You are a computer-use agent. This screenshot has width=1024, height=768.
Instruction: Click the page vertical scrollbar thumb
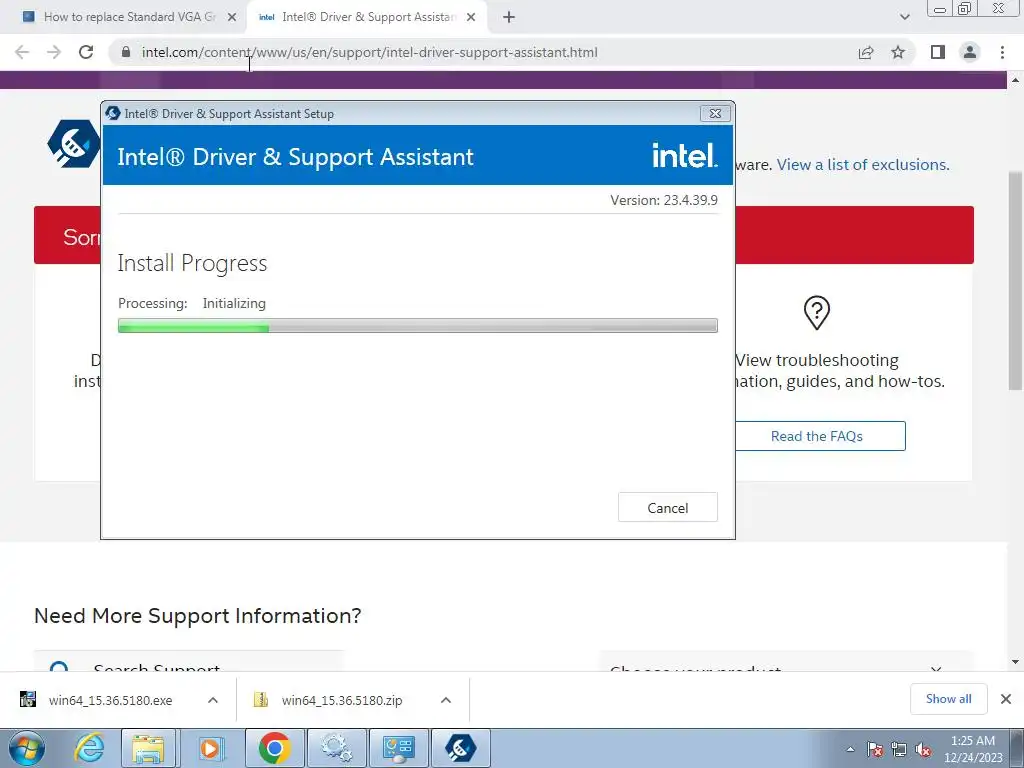coord(1015,281)
